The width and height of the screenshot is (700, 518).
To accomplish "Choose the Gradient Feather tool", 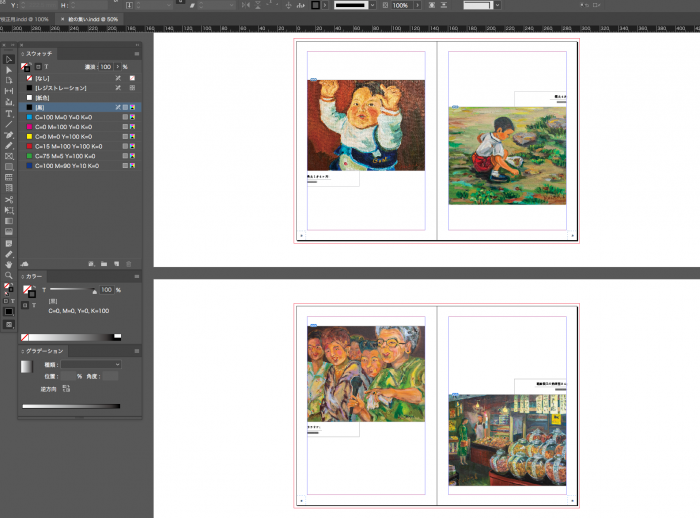I will [8, 232].
